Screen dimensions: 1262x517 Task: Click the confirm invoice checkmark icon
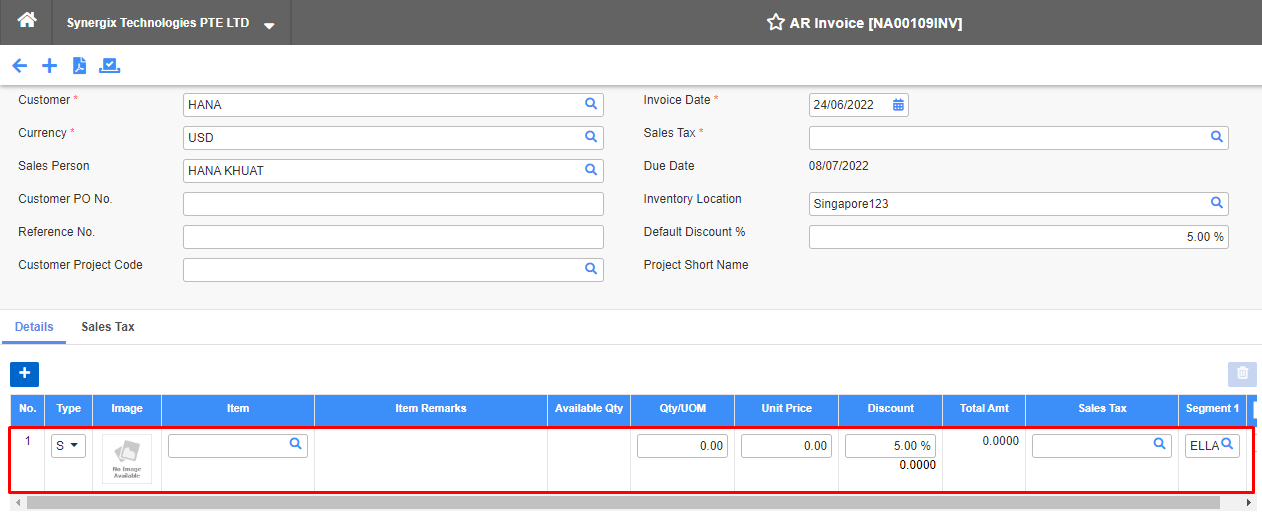pos(109,66)
